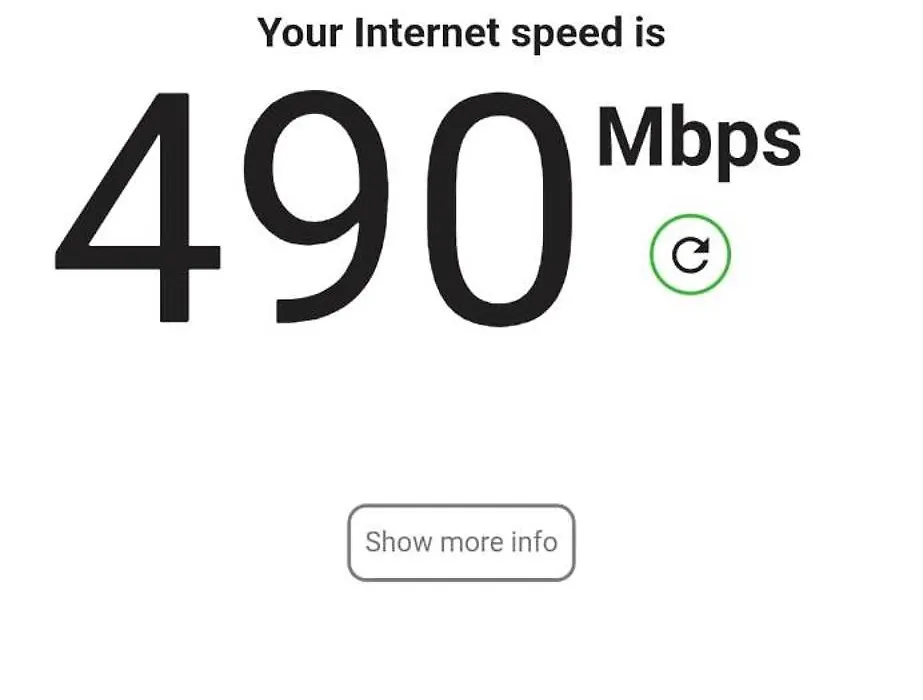This screenshot has width=923, height=700.
Task: Click the green circular refresh icon
Action: pos(690,254)
